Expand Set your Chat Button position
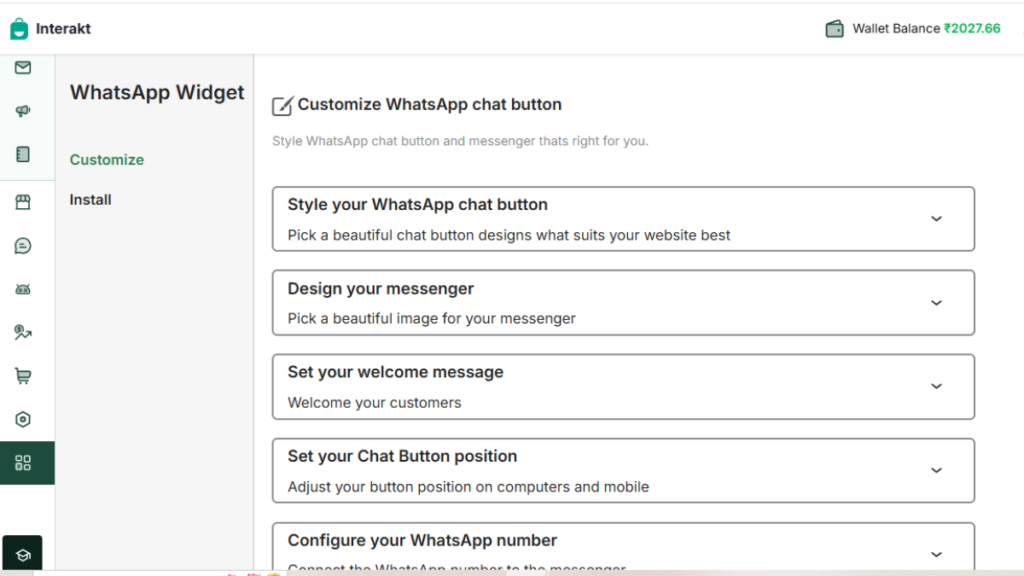The width and height of the screenshot is (1024, 576). tap(937, 470)
